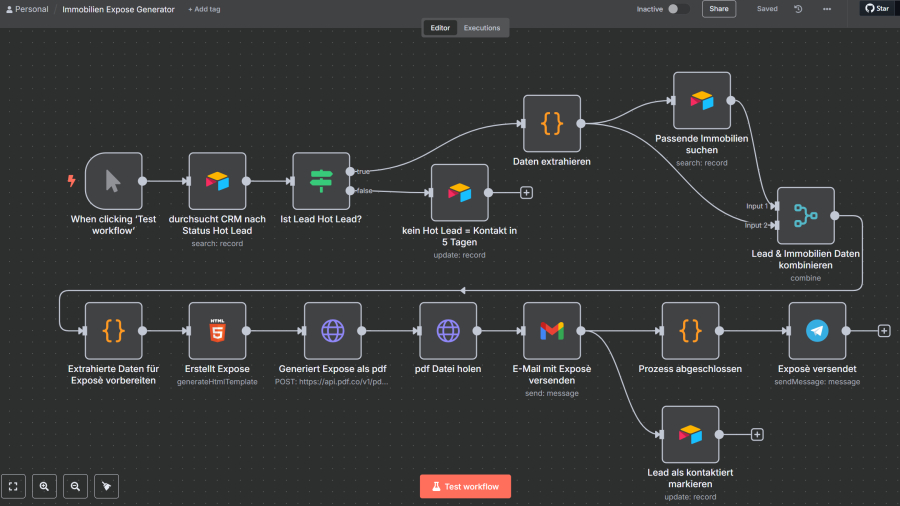Toggle the Inactive workflow switch
Viewport: 900px width, 506px height.
click(x=678, y=9)
